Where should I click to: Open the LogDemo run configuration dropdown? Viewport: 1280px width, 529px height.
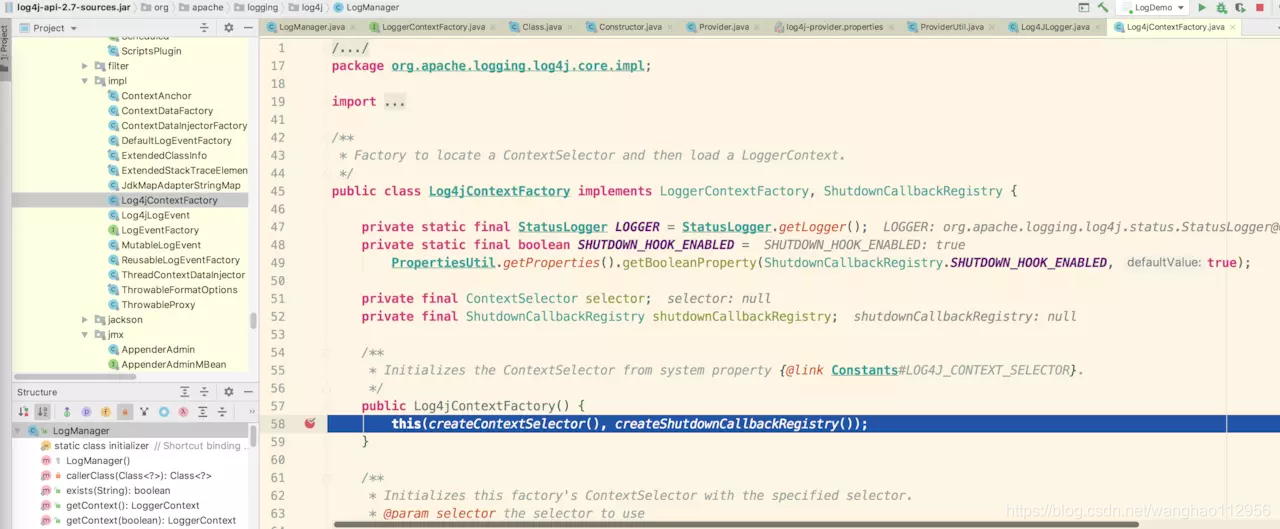click(1153, 7)
